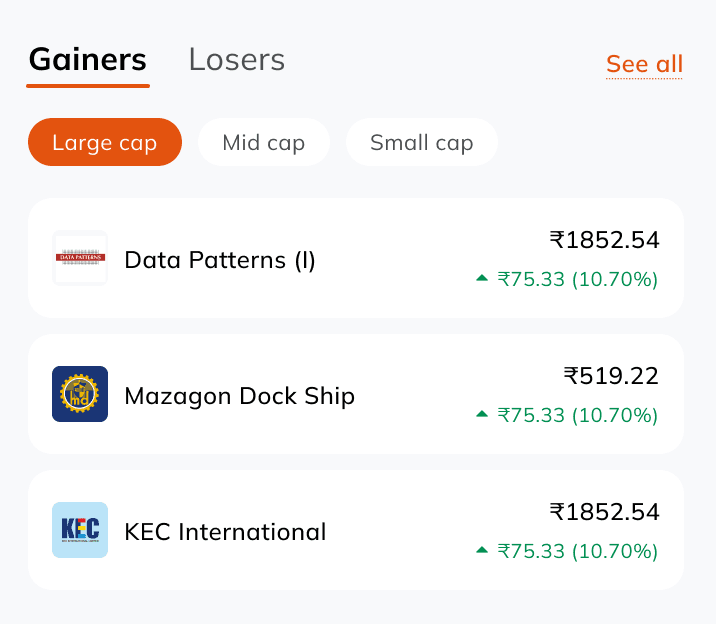Click green up arrow in Mazagon Dock row
Screen dimensions: 716x624
click(482, 414)
